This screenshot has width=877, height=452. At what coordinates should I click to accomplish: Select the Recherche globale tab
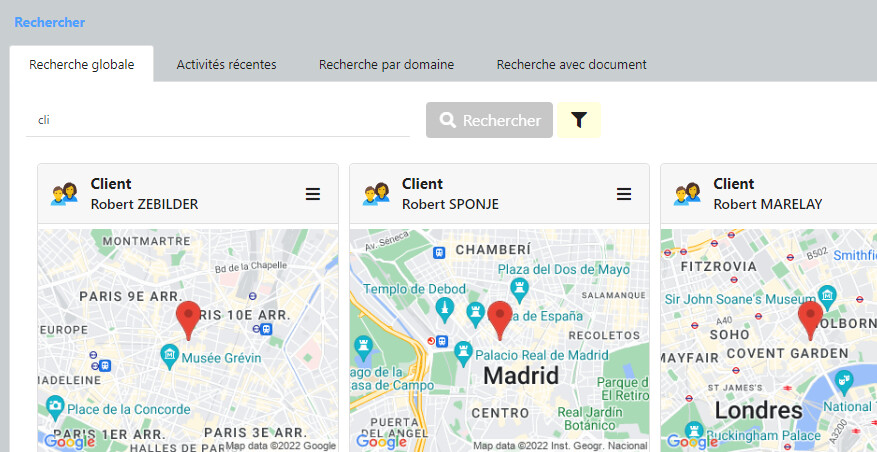(82, 64)
